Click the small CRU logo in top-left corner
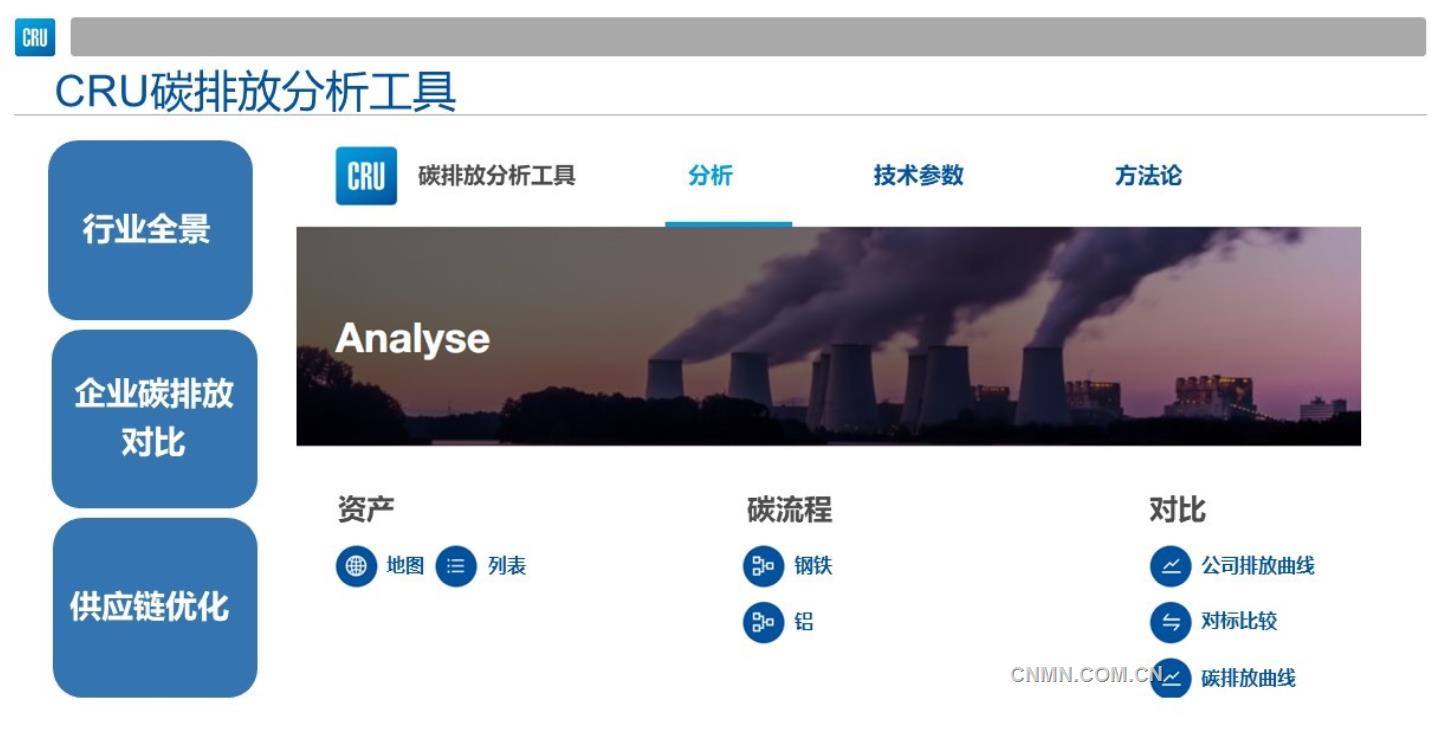The height and width of the screenshot is (750, 1448). (x=35, y=38)
